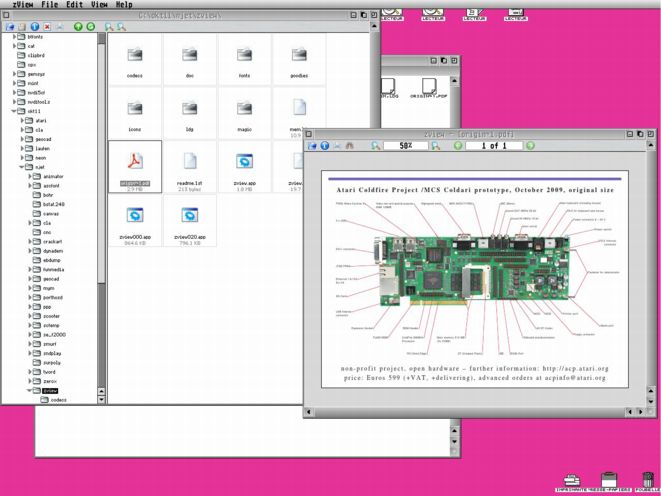The width and height of the screenshot is (661, 496).
Task: Expand the funmedia folder in tree
Action: tap(30, 269)
